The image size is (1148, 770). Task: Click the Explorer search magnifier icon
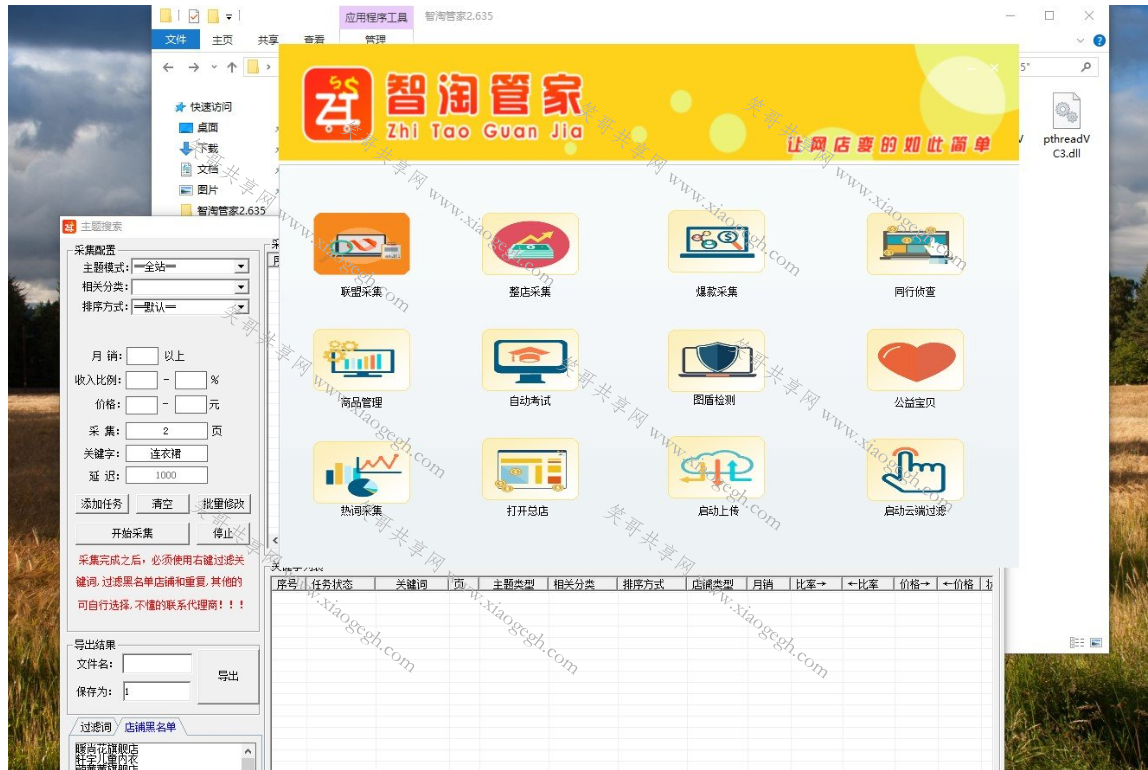1086,67
